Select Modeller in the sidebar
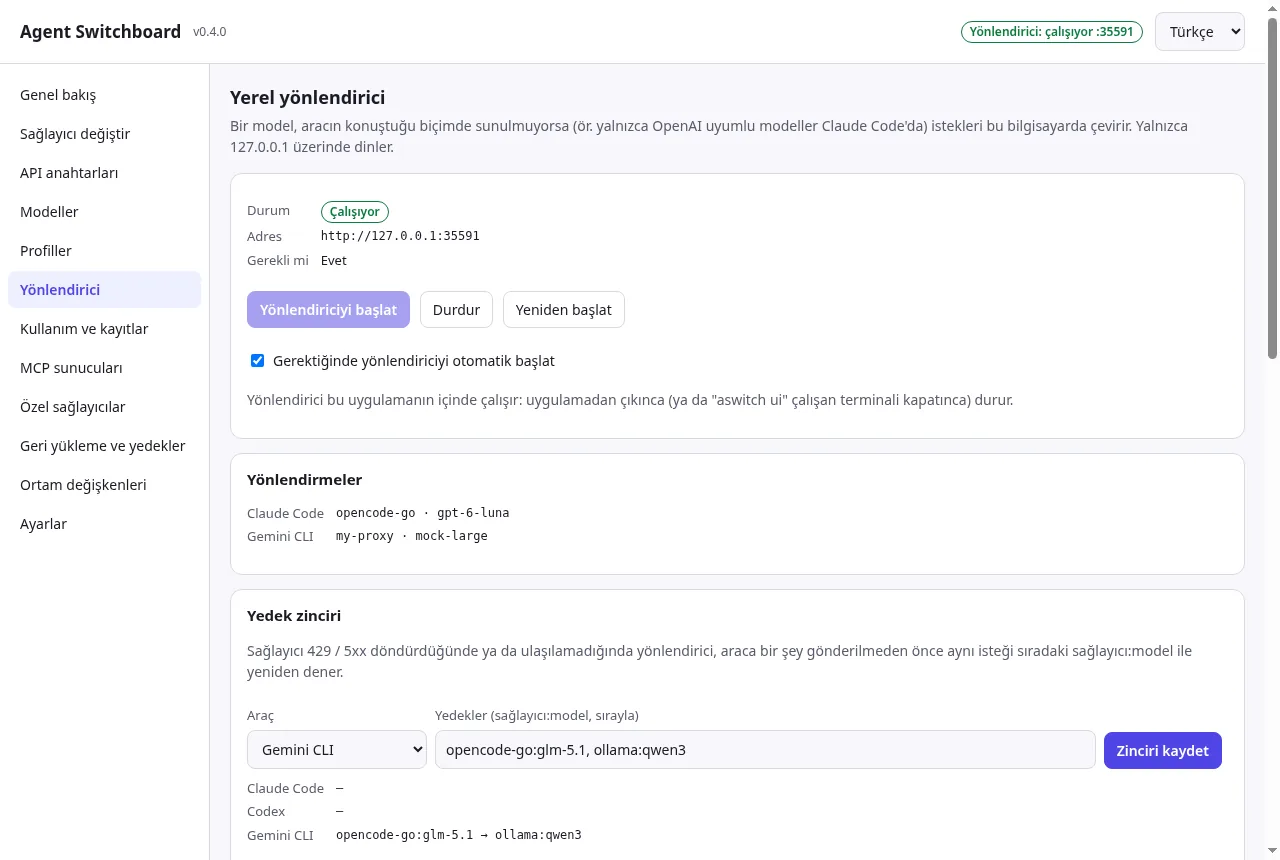 click(104, 212)
